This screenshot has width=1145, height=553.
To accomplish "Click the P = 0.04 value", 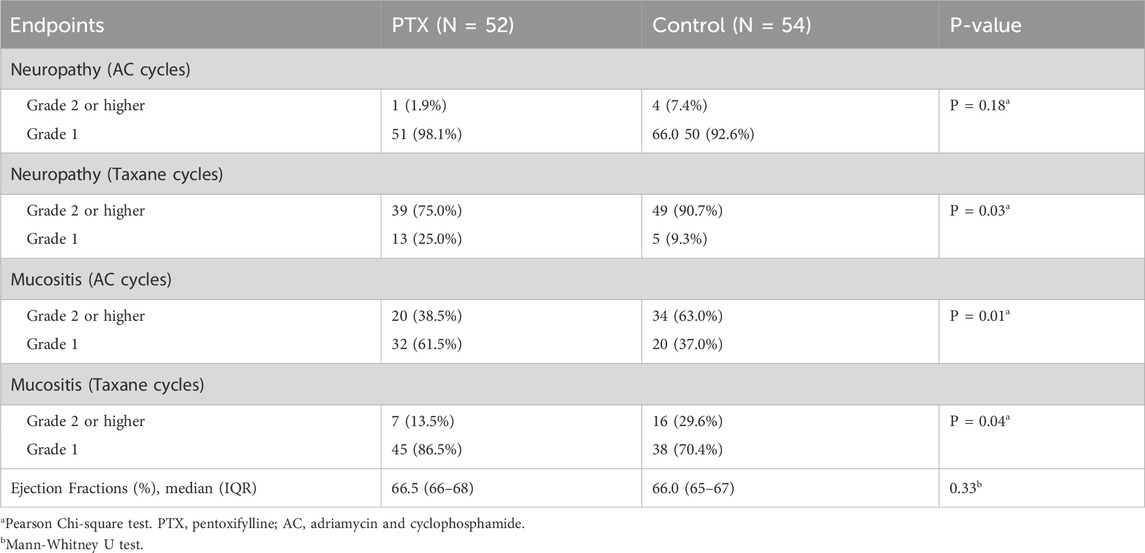I will (985, 420).
